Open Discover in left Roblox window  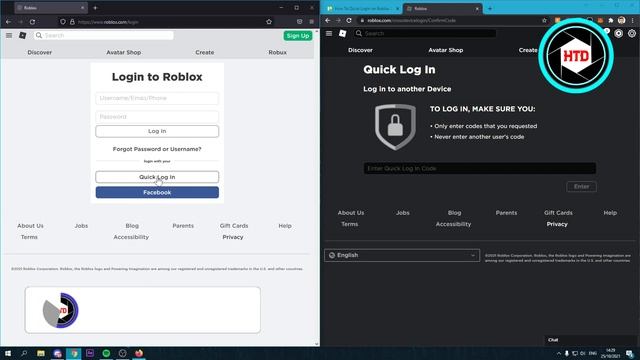coord(40,52)
